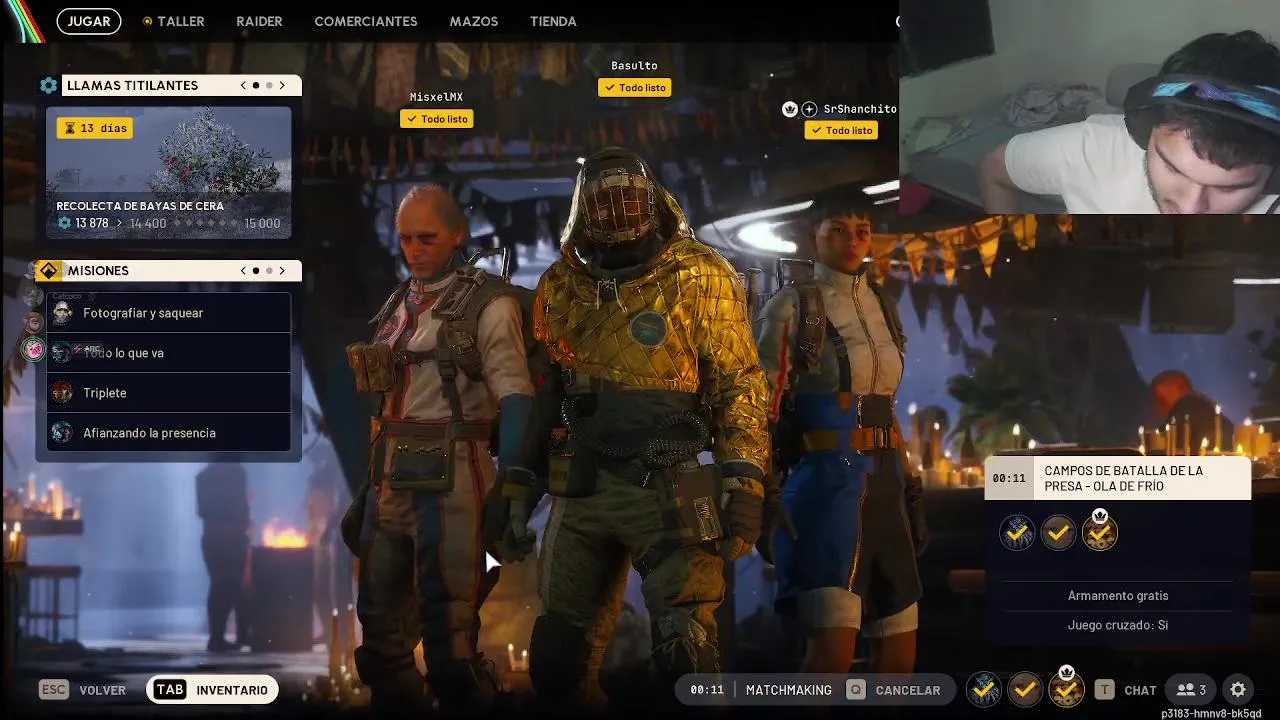This screenshot has width=1280, height=720.
Task: Open the Recolecta de bayas de cera card
Action: 169,173
